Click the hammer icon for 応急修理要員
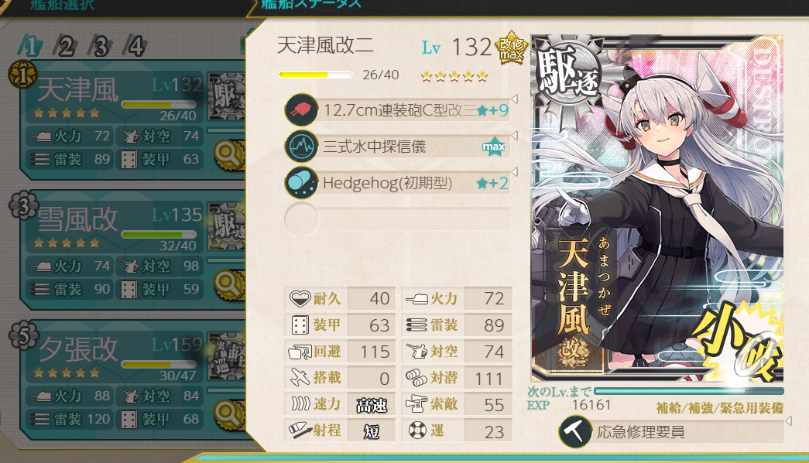The width and height of the screenshot is (809, 463). [x=575, y=432]
